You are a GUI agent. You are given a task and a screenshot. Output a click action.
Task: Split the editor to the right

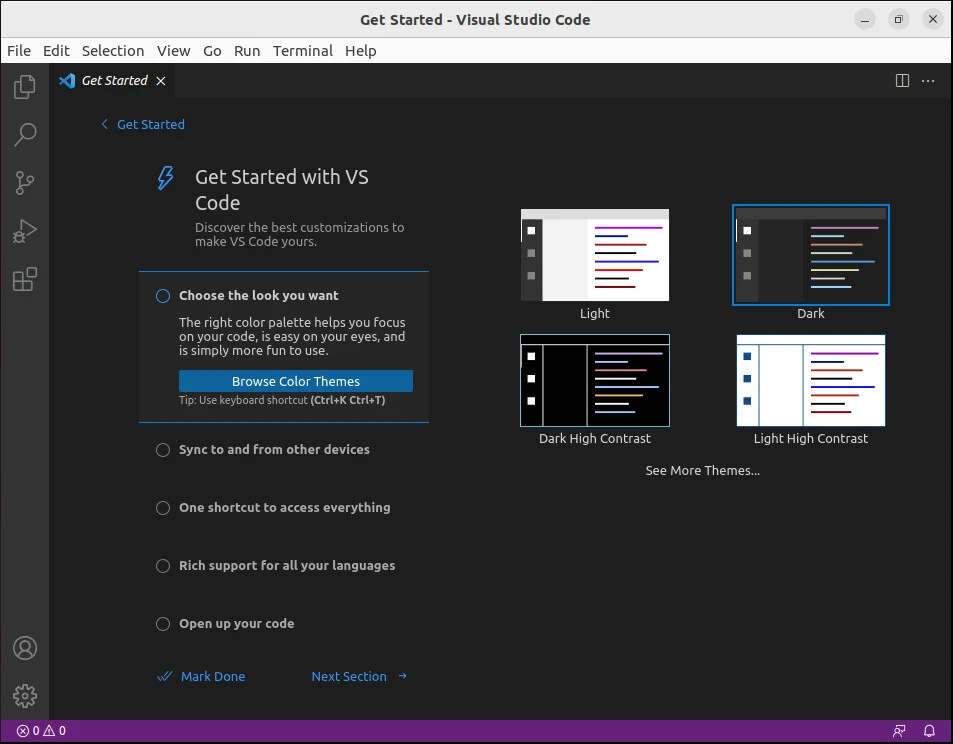902,81
